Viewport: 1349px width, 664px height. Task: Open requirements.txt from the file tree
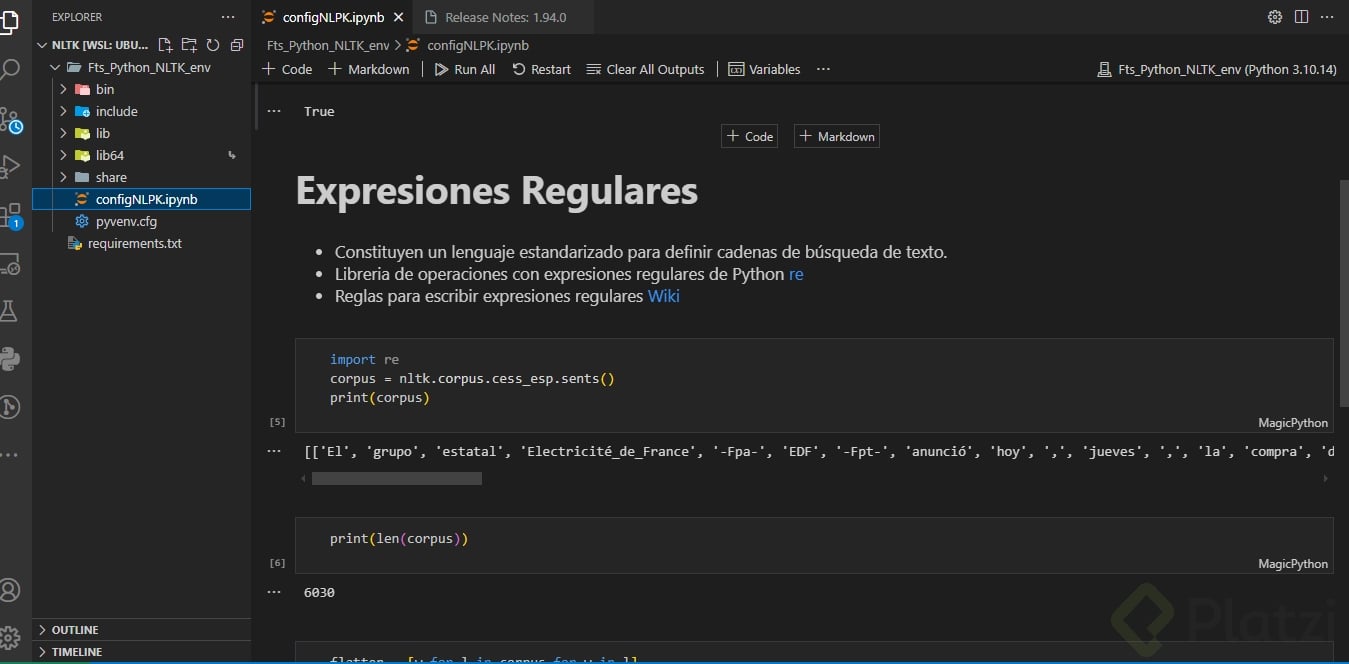tap(134, 243)
